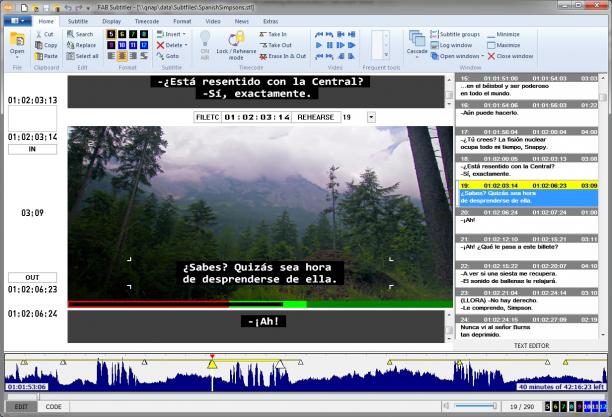Open the Log window

point(451,45)
